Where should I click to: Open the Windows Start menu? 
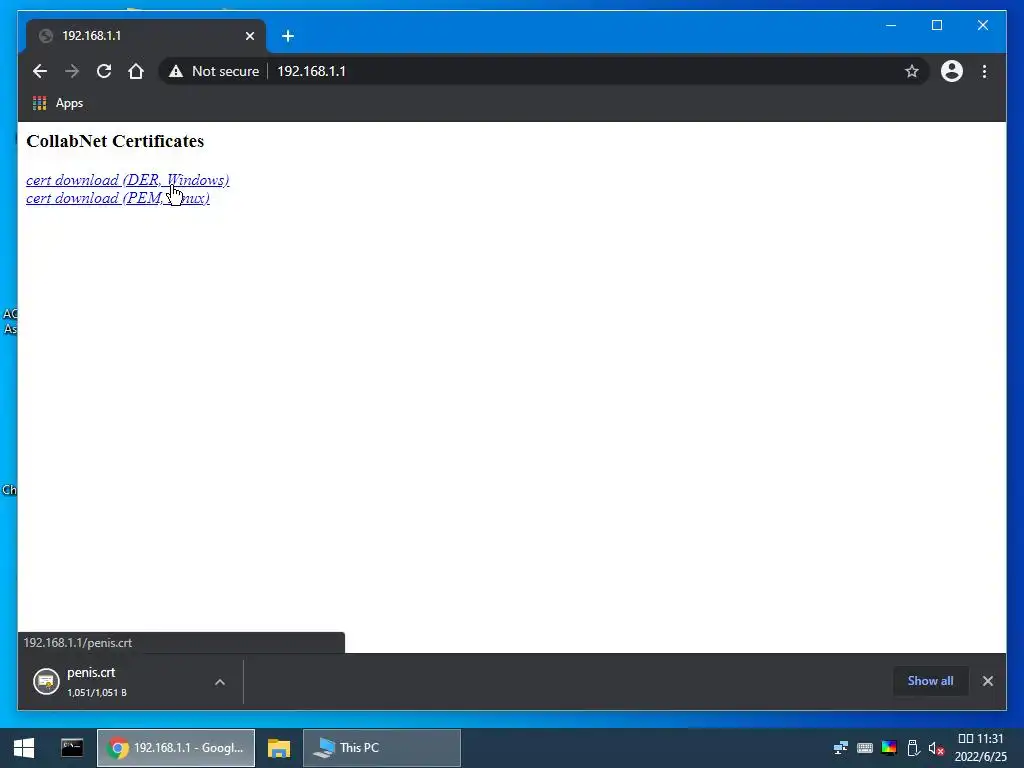tap(24, 748)
